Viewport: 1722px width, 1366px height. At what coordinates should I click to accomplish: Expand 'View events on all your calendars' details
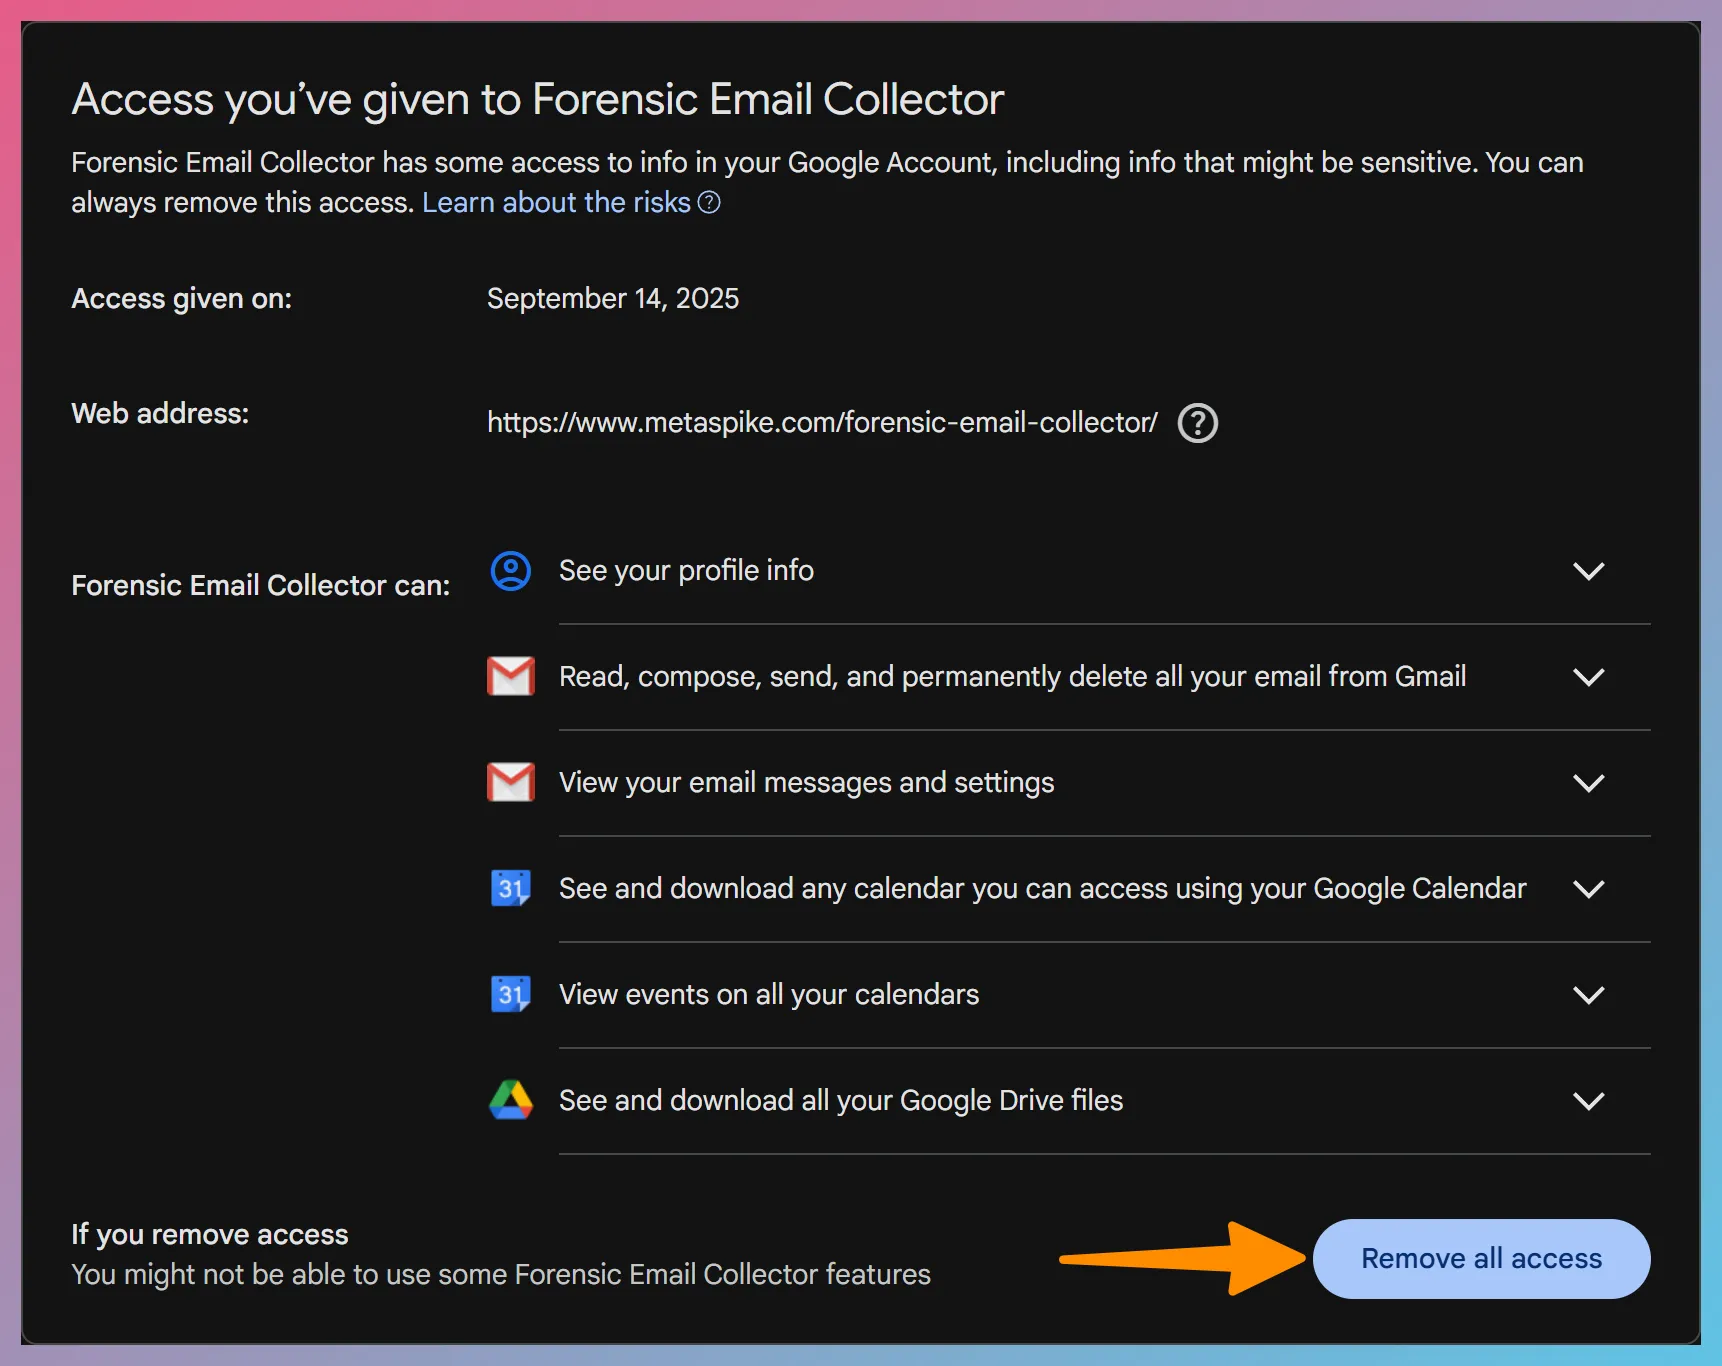tap(1589, 995)
